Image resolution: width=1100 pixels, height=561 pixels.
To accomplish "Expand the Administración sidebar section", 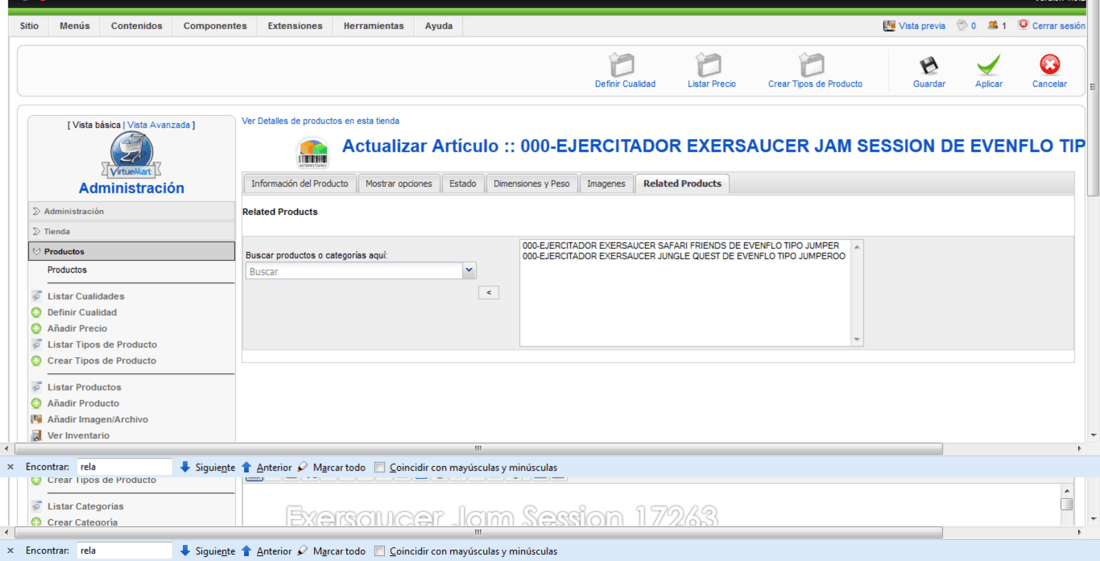I will 131,211.
